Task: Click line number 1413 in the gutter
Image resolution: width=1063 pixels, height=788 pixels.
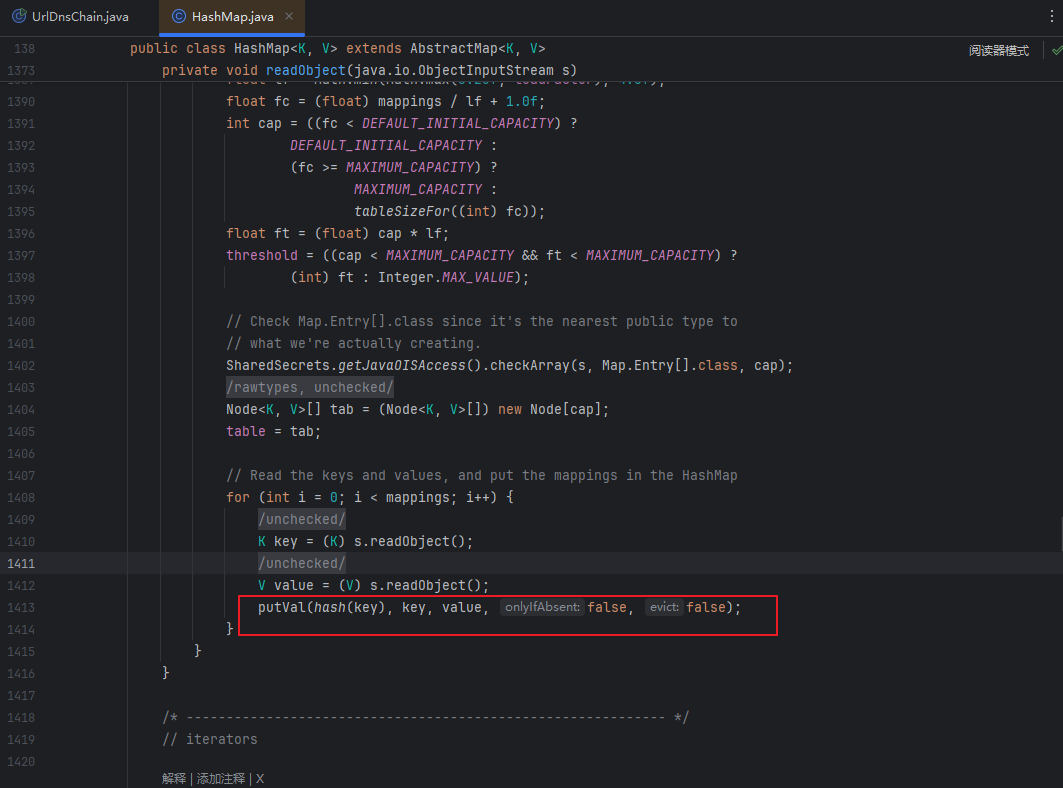Action: click(21, 608)
